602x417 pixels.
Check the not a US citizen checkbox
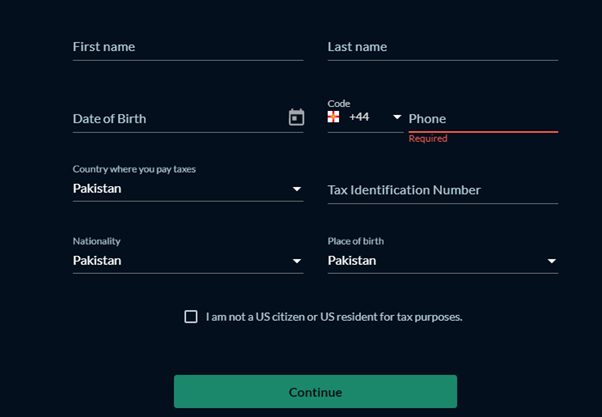(x=191, y=317)
